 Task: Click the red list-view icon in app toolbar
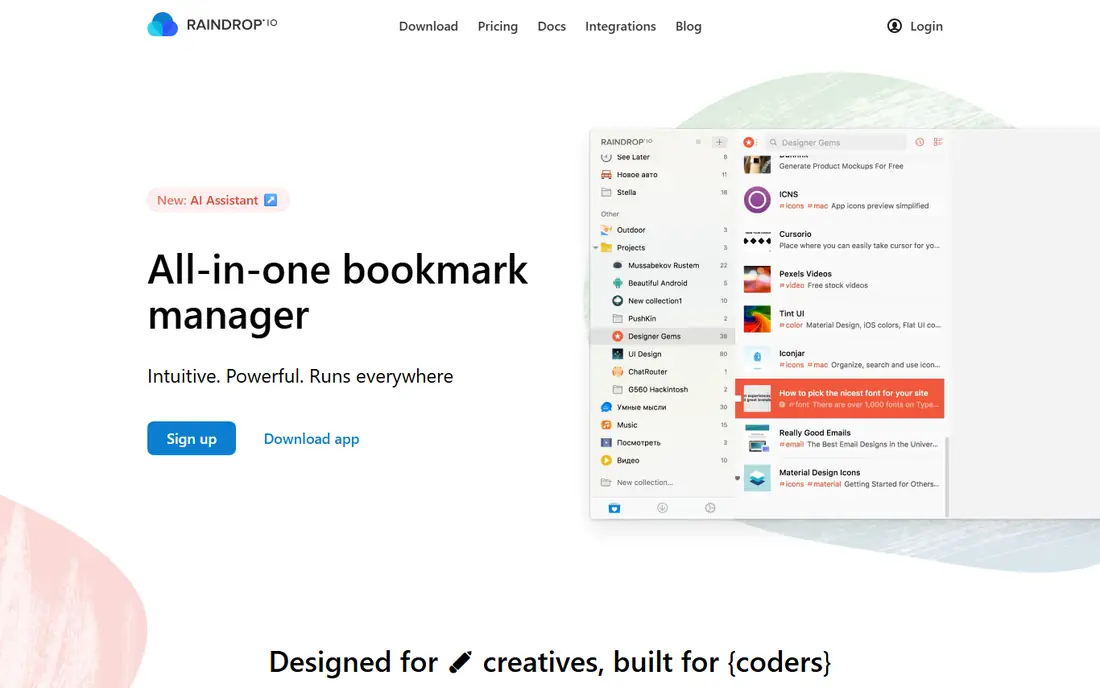[x=938, y=142]
